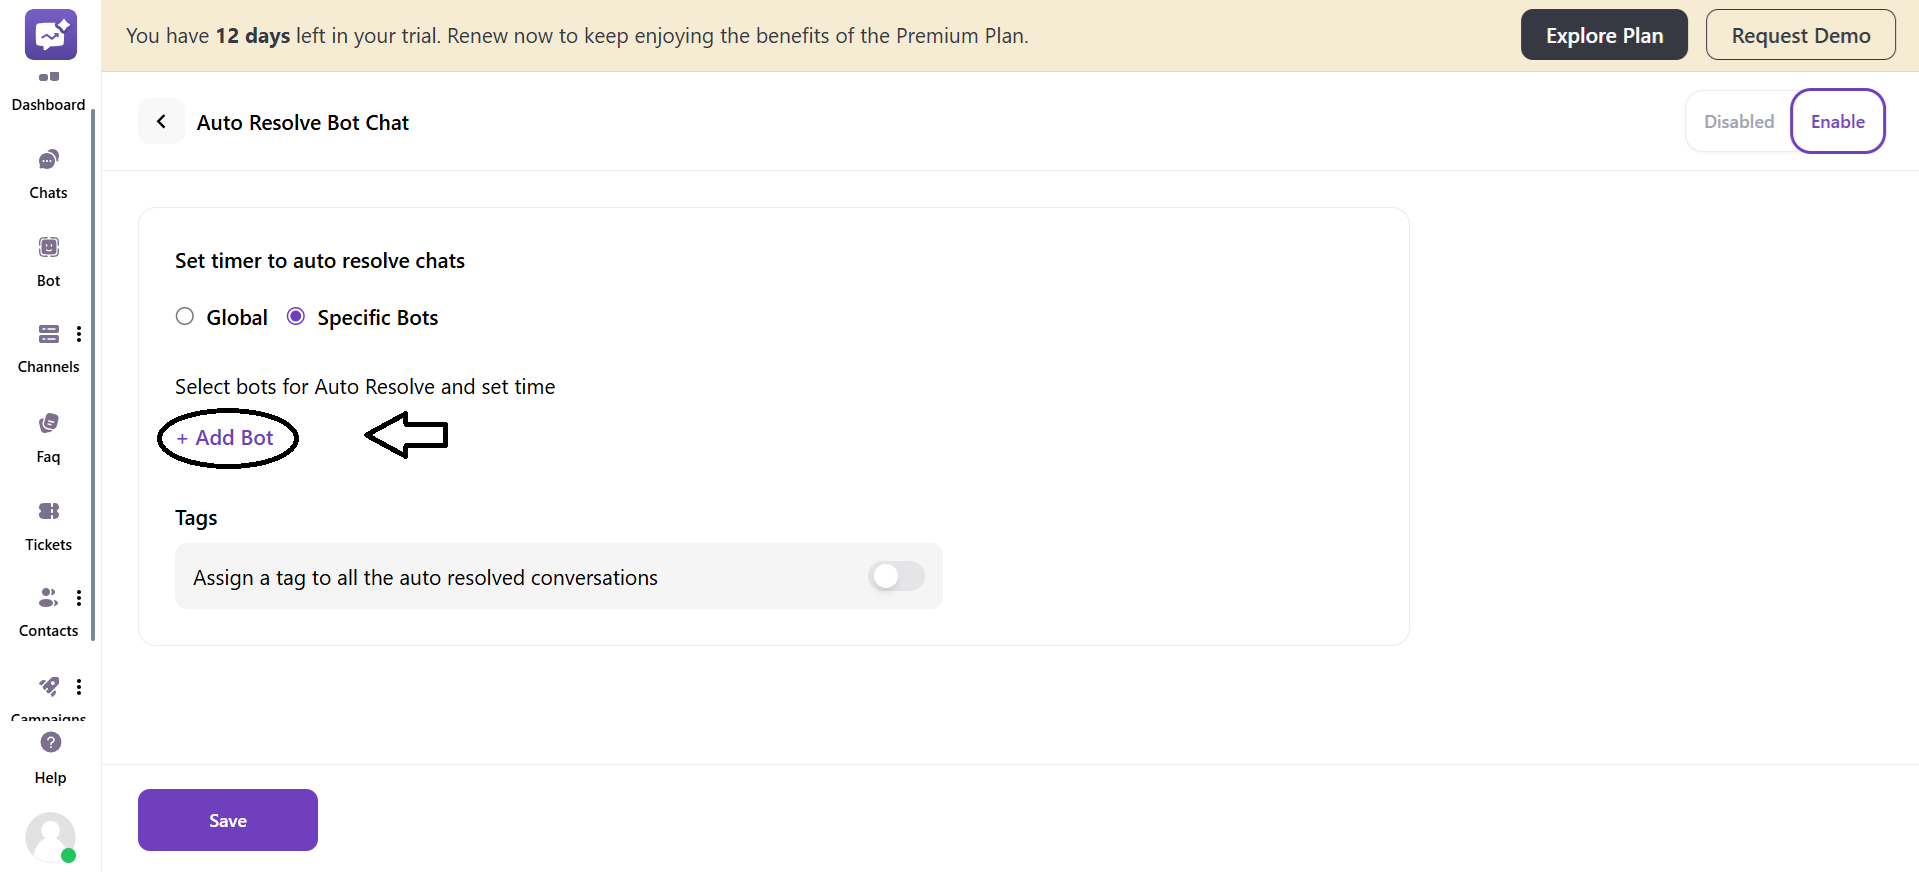Image resolution: width=1919 pixels, height=876 pixels.
Task: Open the Channels icon in sidebar
Action: pos(48,334)
